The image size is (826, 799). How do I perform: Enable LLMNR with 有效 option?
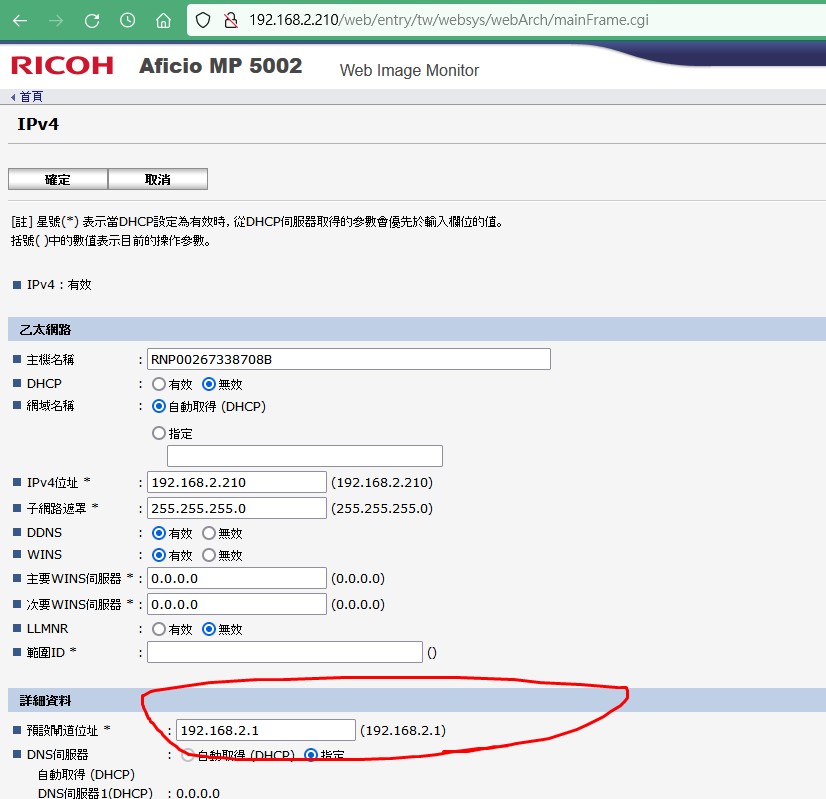click(159, 629)
